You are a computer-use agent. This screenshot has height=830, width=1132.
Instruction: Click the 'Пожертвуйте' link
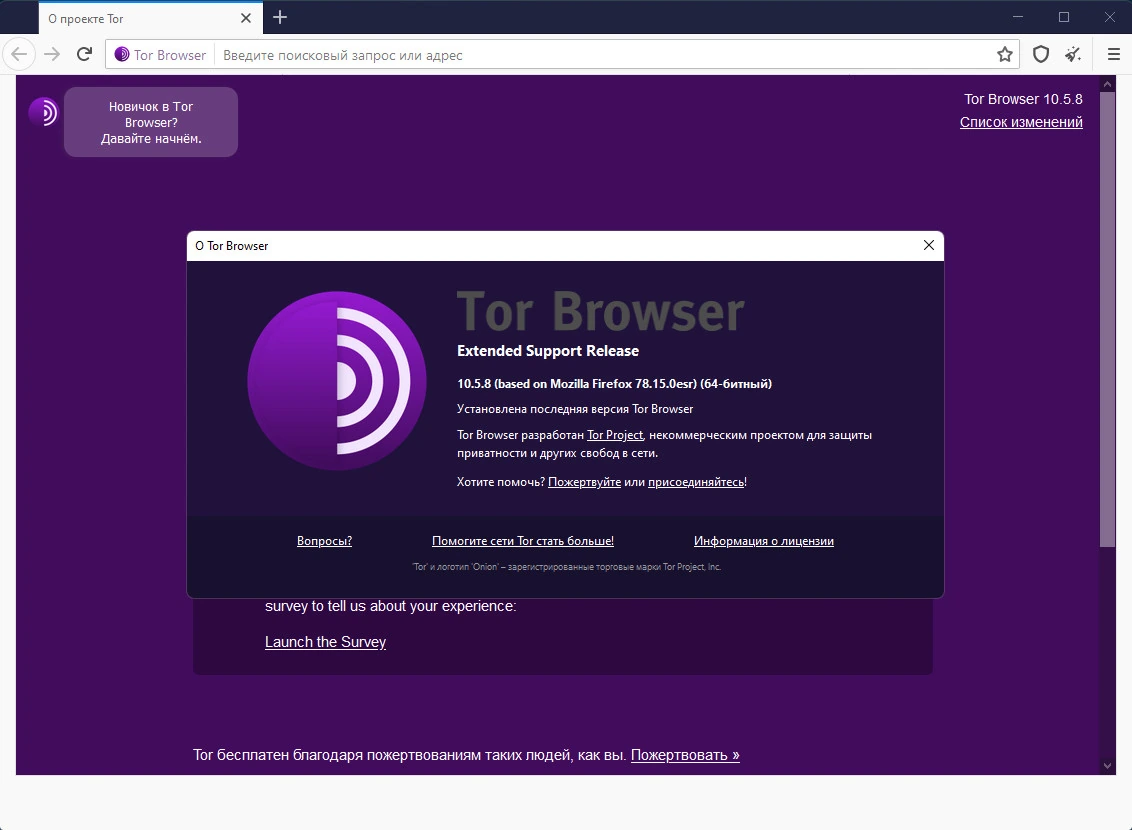584,481
